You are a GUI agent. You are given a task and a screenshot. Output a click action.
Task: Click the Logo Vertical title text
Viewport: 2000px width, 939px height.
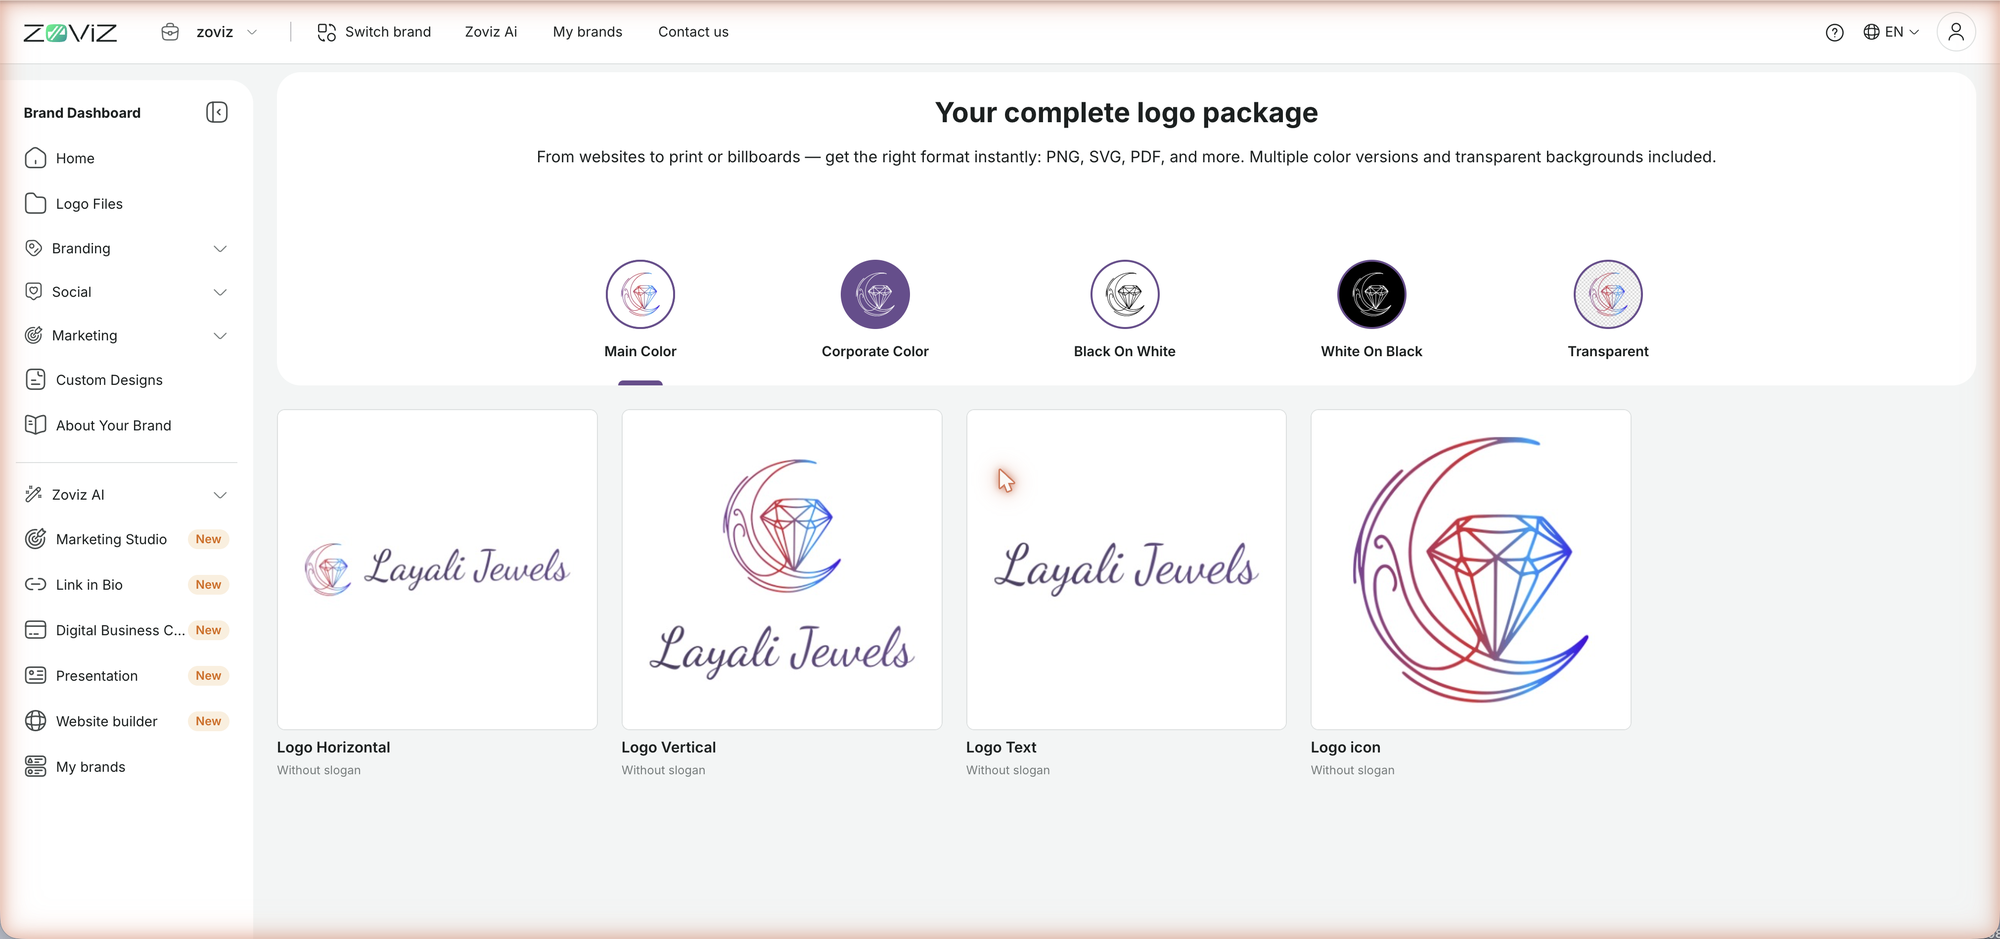pyautogui.click(x=668, y=747)
